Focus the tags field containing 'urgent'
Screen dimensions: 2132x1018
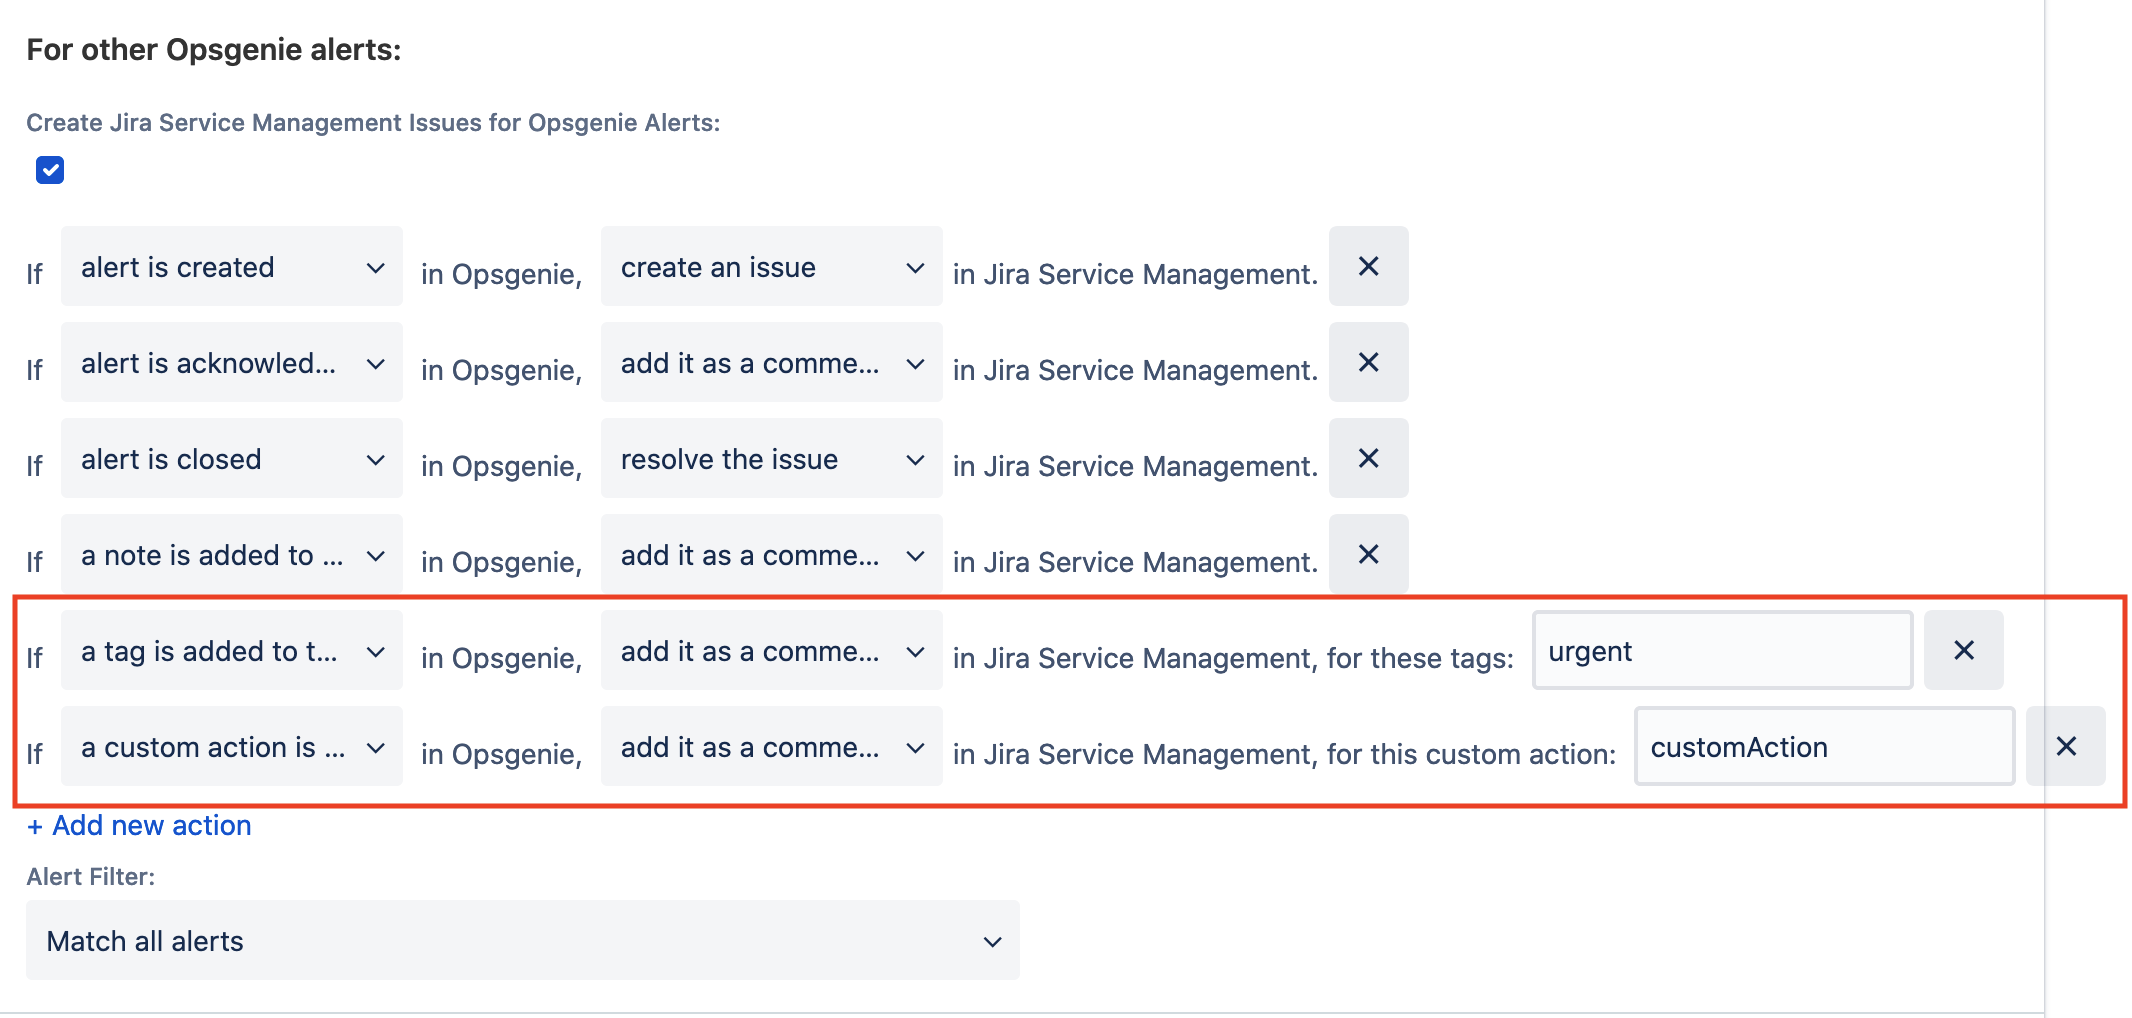pos(1722,650)
